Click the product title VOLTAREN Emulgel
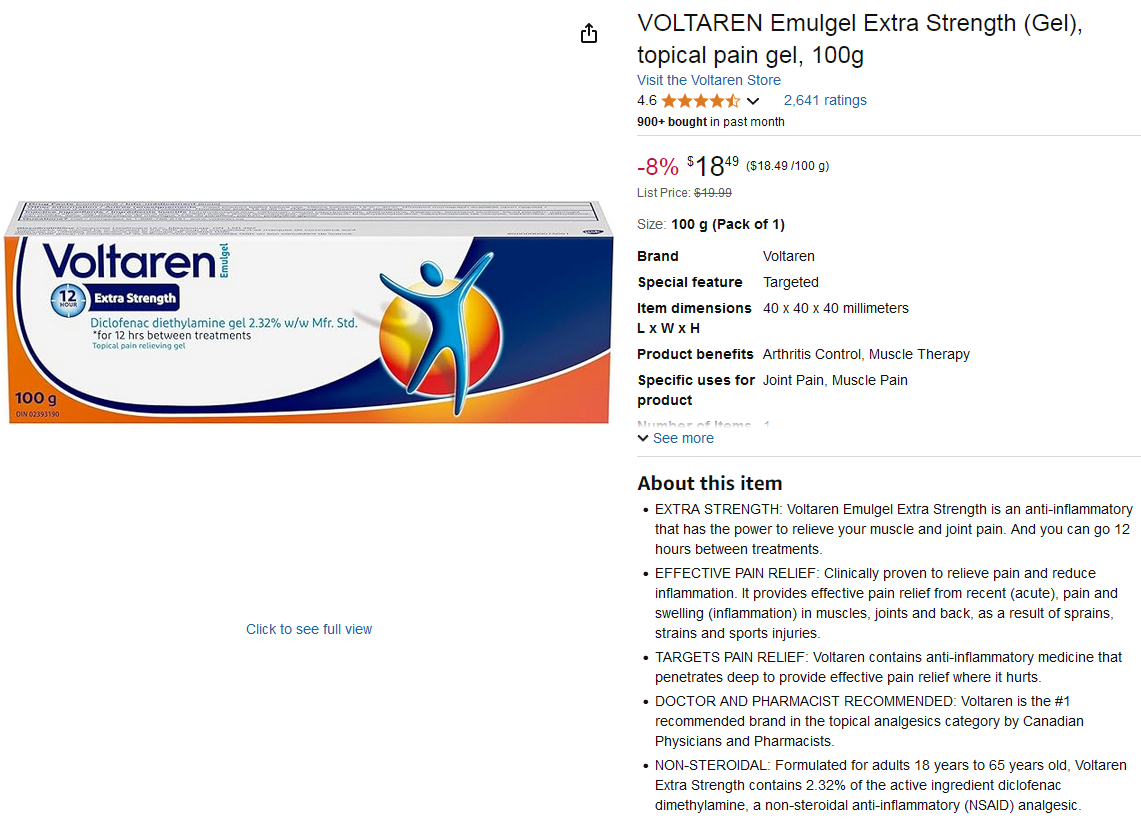The height and width of the screenshot is (825, 1141). coord(859,39)
